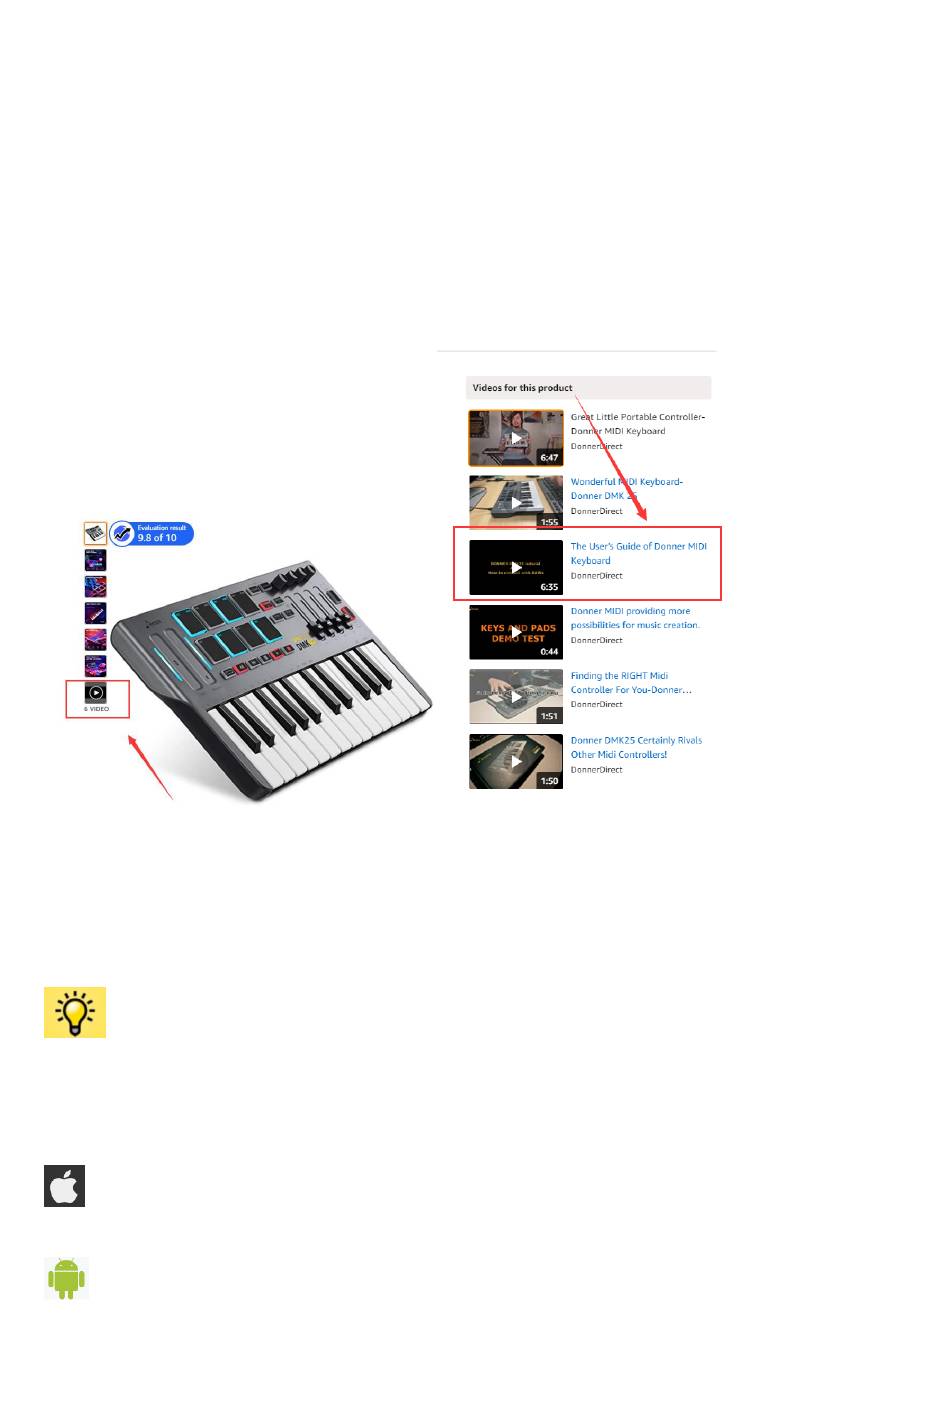
Task: Play the Keys and Pads Demo Test video
Action: [x=516, y=632]
